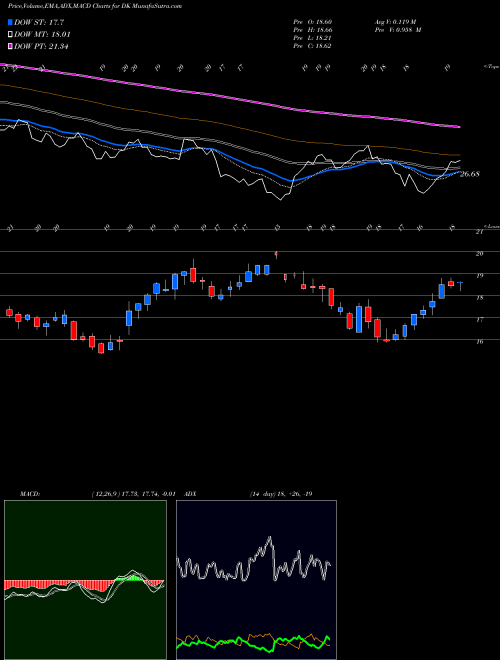500x660 pixels.
Task: Click the 'Pre V: 0.958 M' volume text
Action: point(397,30)
